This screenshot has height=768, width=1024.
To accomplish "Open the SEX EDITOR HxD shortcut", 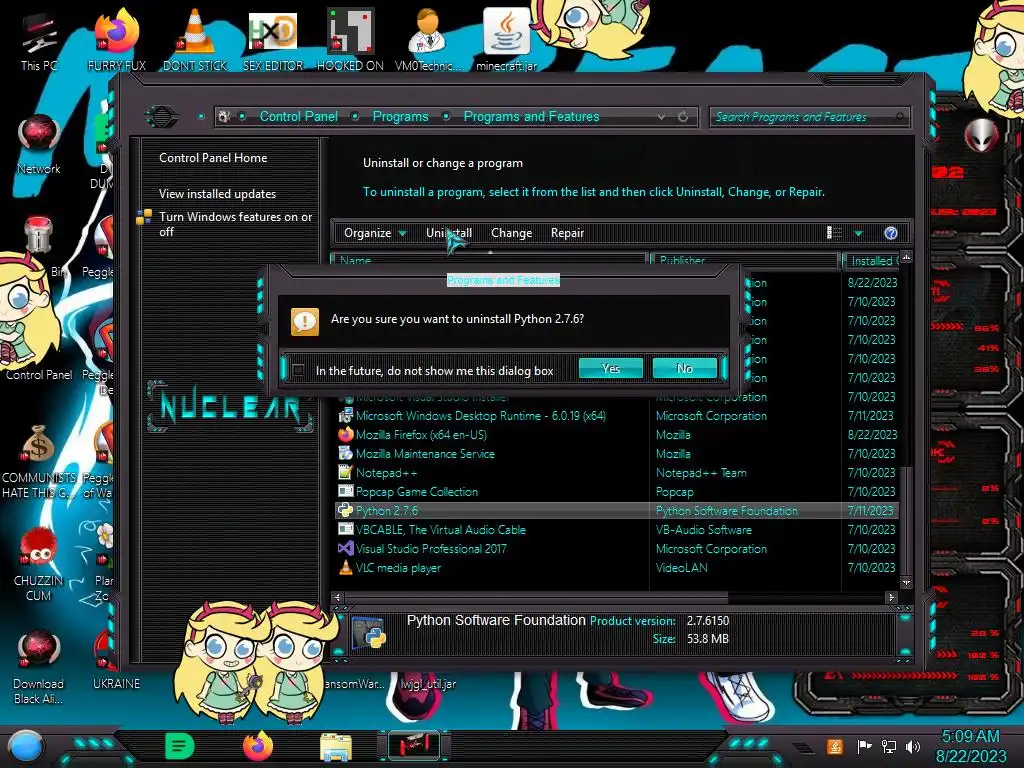I will click(x=273, y=41).
